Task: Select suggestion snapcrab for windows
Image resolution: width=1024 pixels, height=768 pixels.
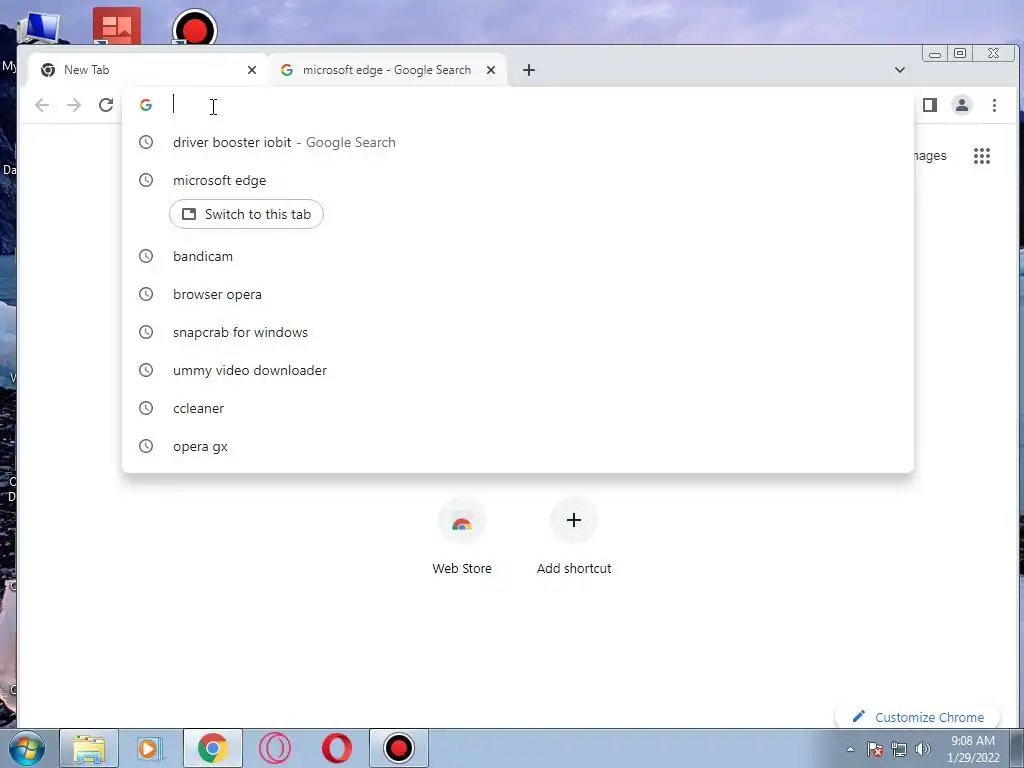Action: click(518, 332)
